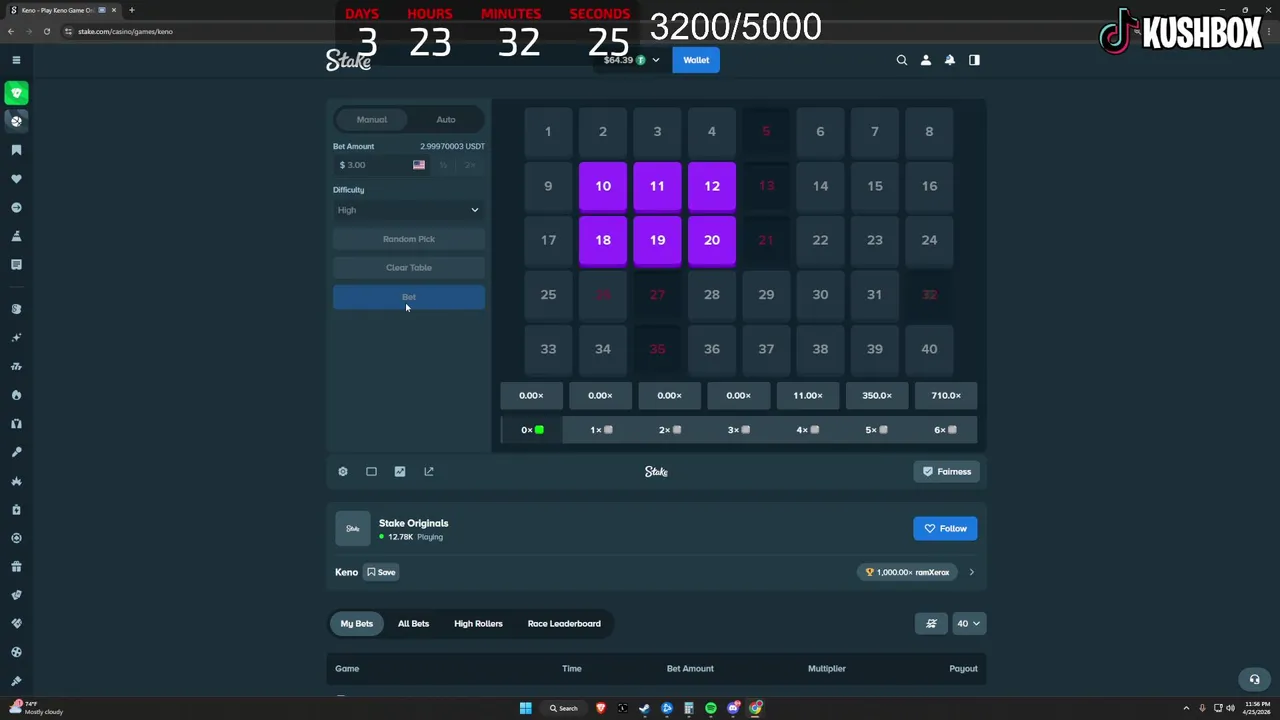Switch to Auto betting tab
The image size is (1280, 720).
(446, 120)
